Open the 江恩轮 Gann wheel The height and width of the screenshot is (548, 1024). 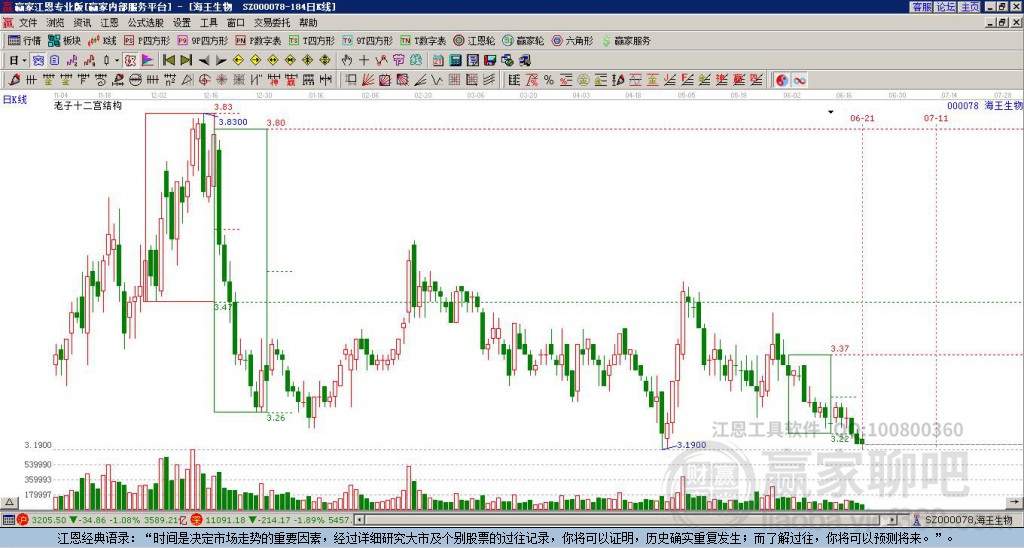(475, 40)
